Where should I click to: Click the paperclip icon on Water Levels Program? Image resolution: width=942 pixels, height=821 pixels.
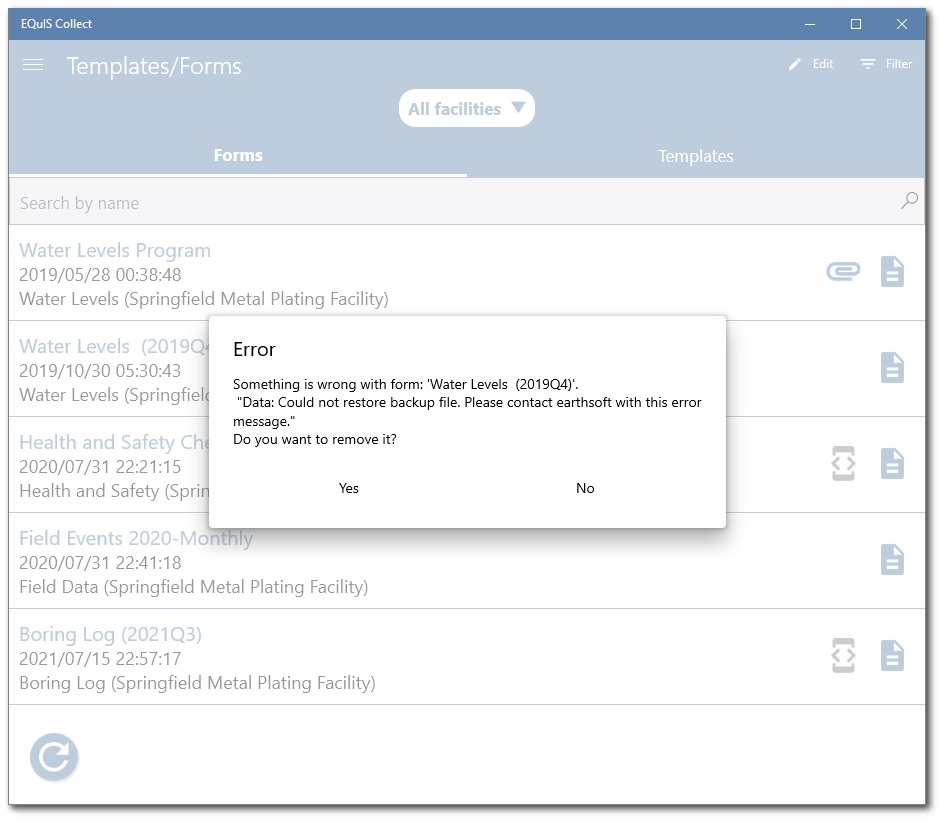[x=842, y=271]
